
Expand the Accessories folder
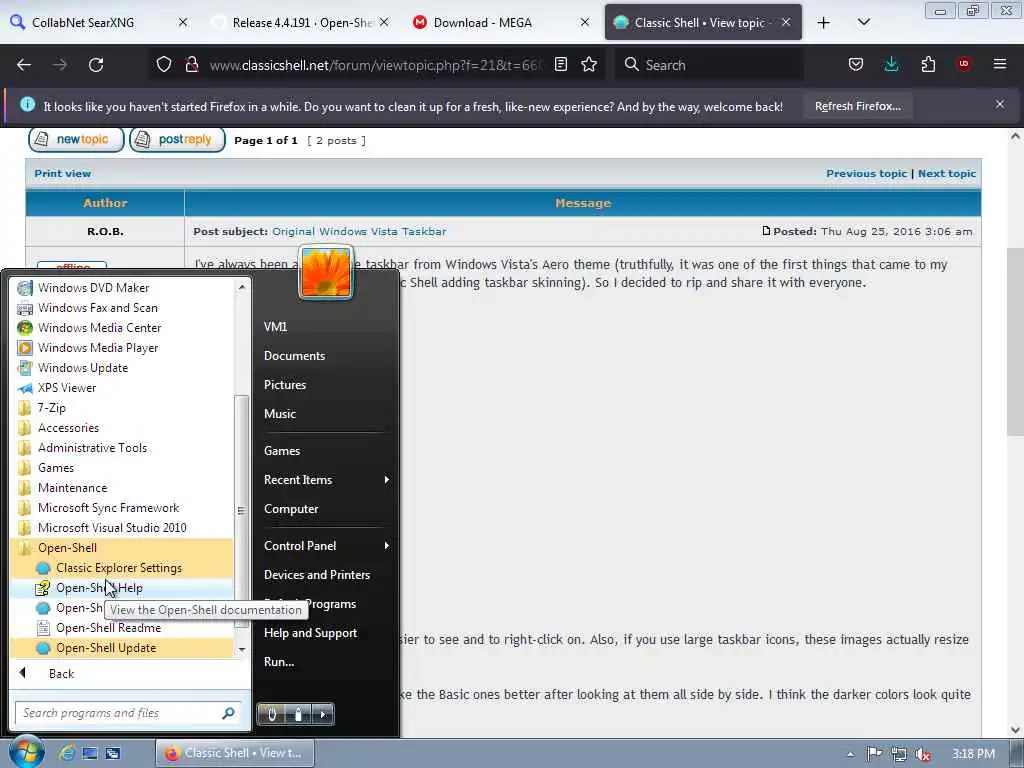click(x=122, y=428)
